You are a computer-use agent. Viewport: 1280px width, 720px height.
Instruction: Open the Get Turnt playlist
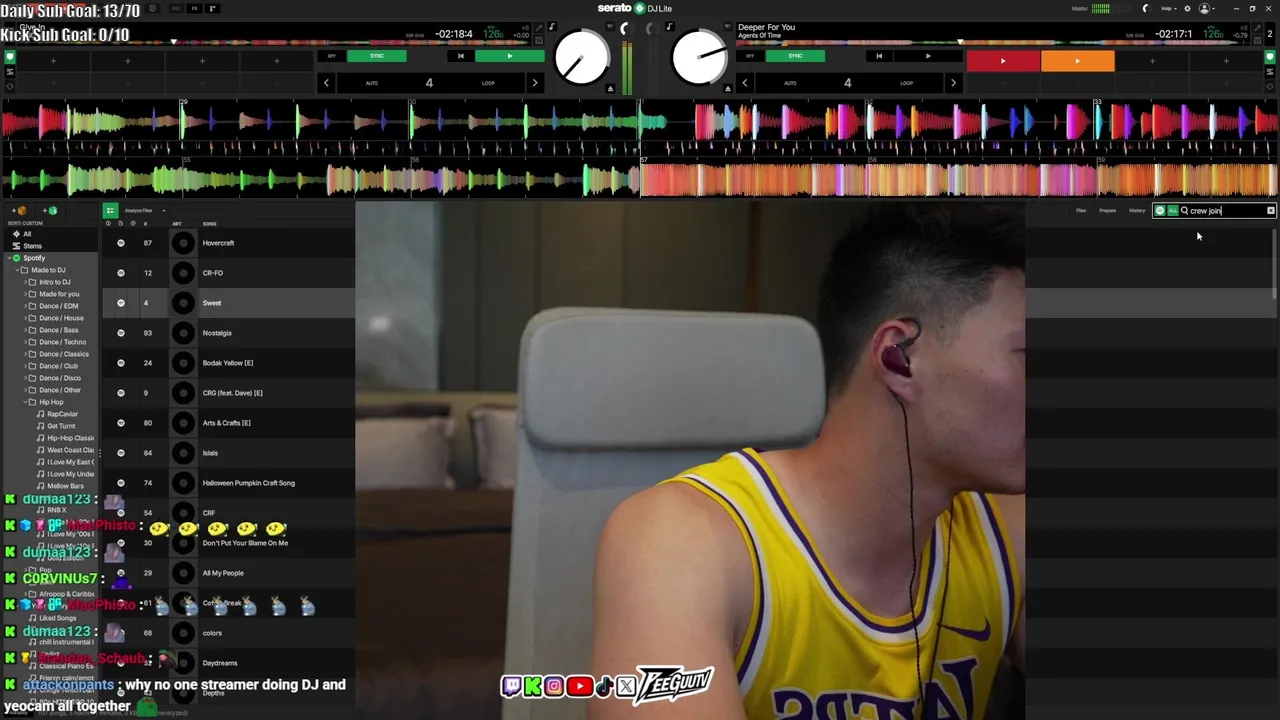point(61,426)
